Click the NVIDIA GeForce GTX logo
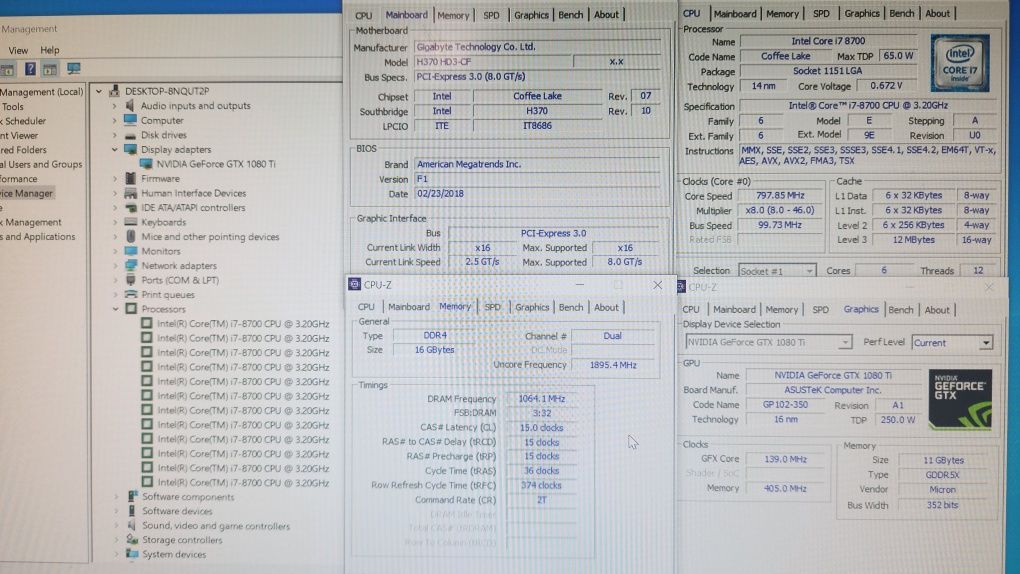Image resolution: width=1020 pixels, height=574 pixels. coord(960,400)
